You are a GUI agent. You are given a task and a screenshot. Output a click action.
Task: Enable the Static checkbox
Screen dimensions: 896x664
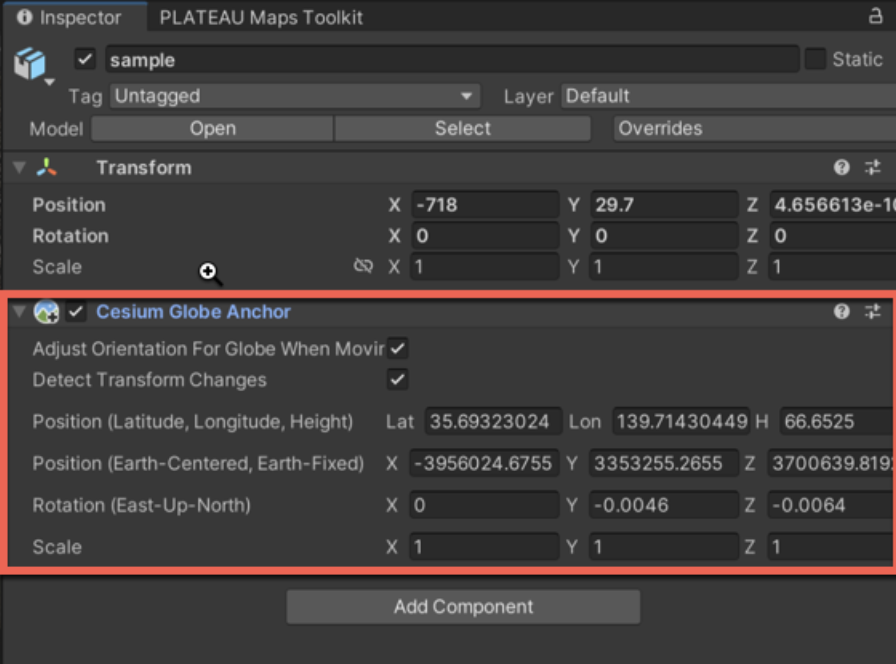[815, 59]
